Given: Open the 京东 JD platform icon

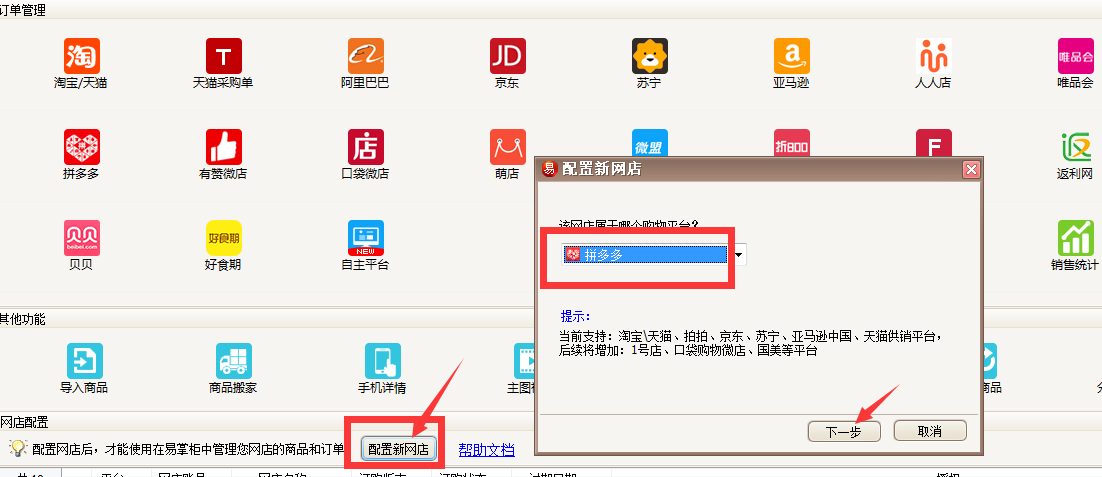Looking at the screenshot, I should coord(507,55).
